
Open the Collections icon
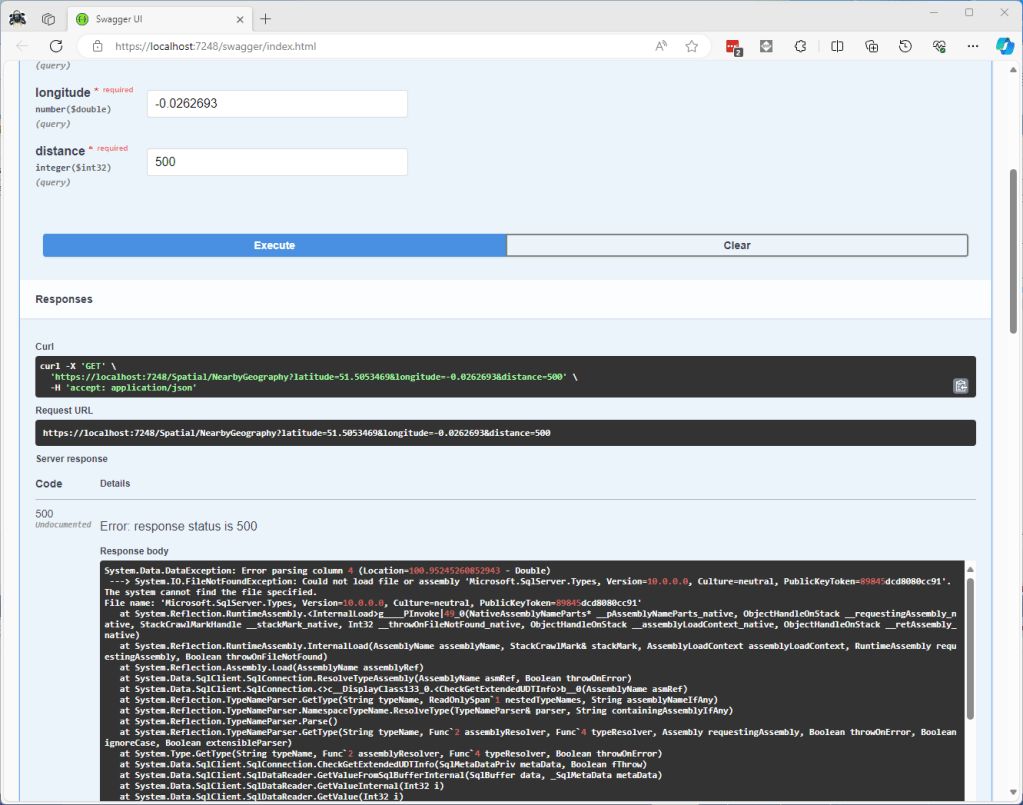pos(872,46)
